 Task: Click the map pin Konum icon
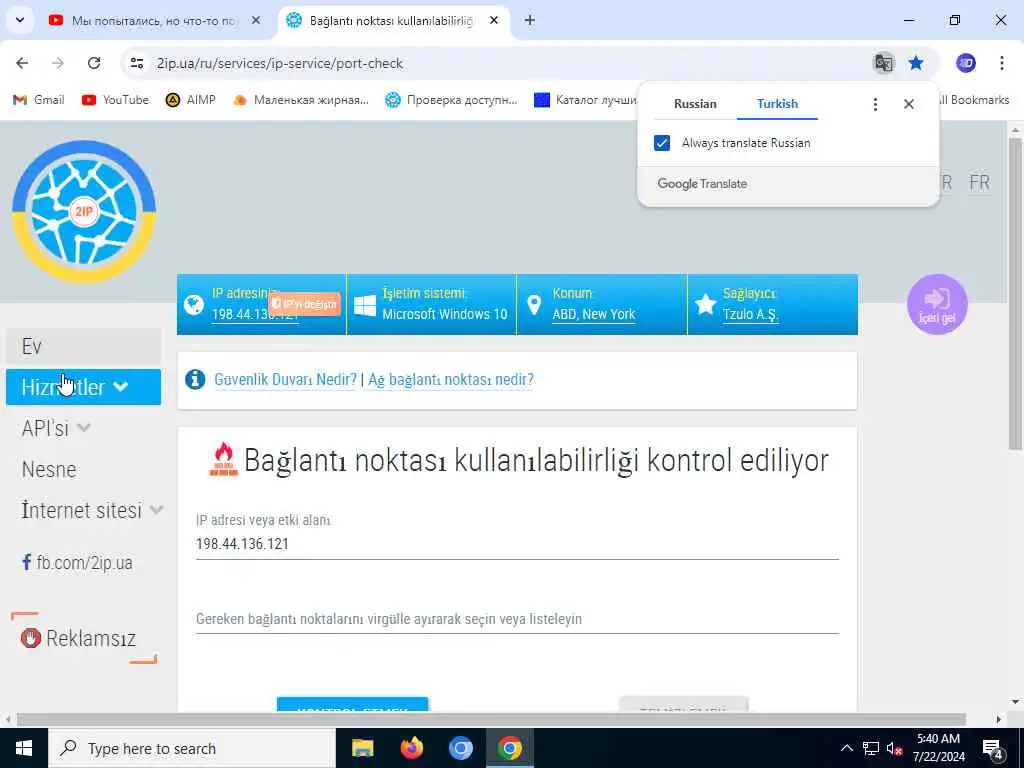[534, 305]
